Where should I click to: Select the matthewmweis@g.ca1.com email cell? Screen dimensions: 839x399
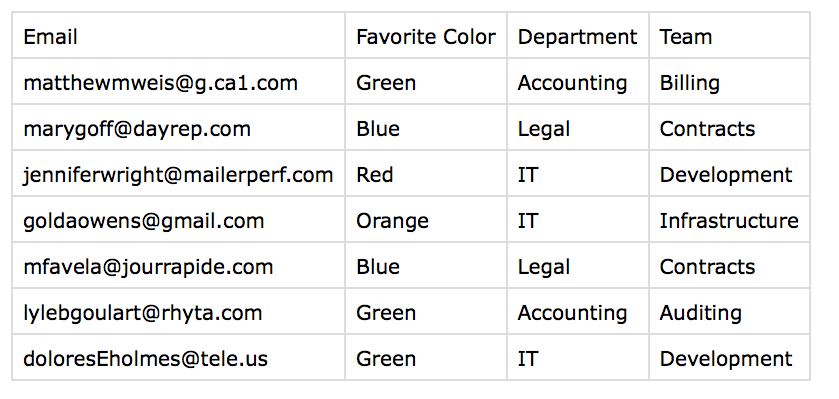(178, 81)
